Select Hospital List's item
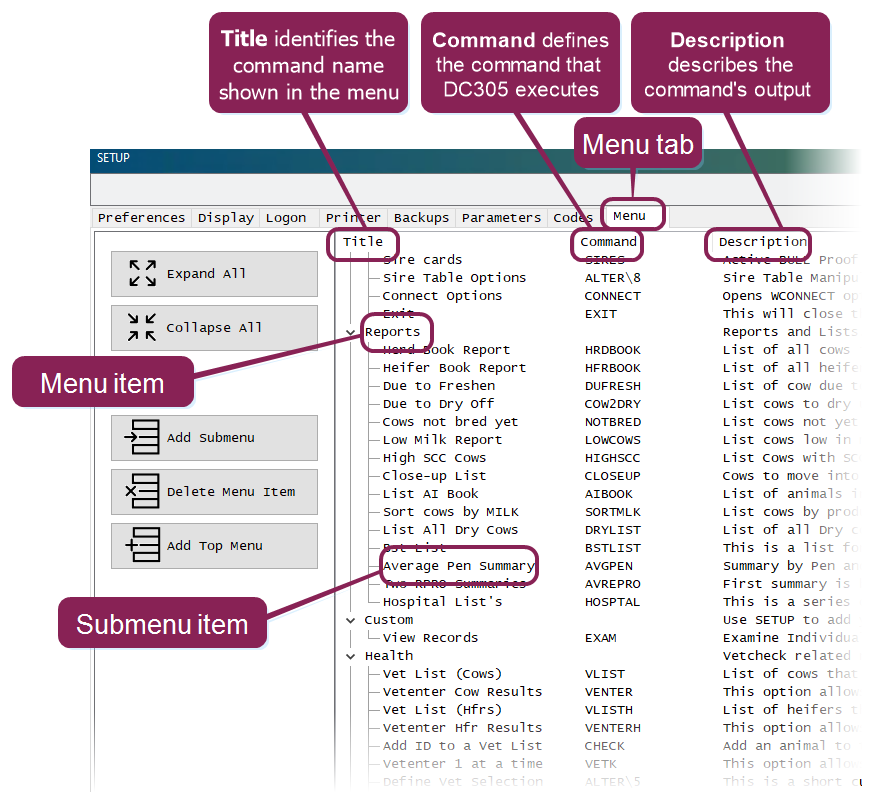 [442, 602]
